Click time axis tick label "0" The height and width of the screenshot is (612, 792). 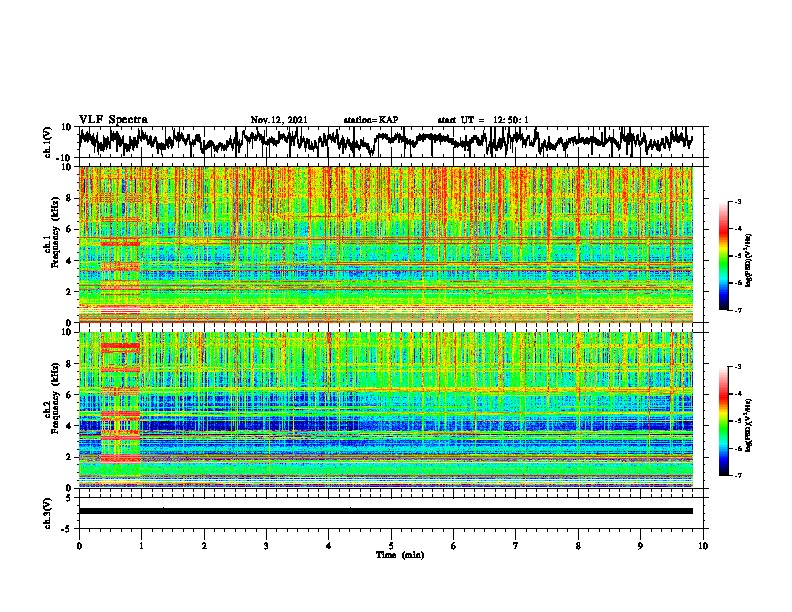pos(79,546)
